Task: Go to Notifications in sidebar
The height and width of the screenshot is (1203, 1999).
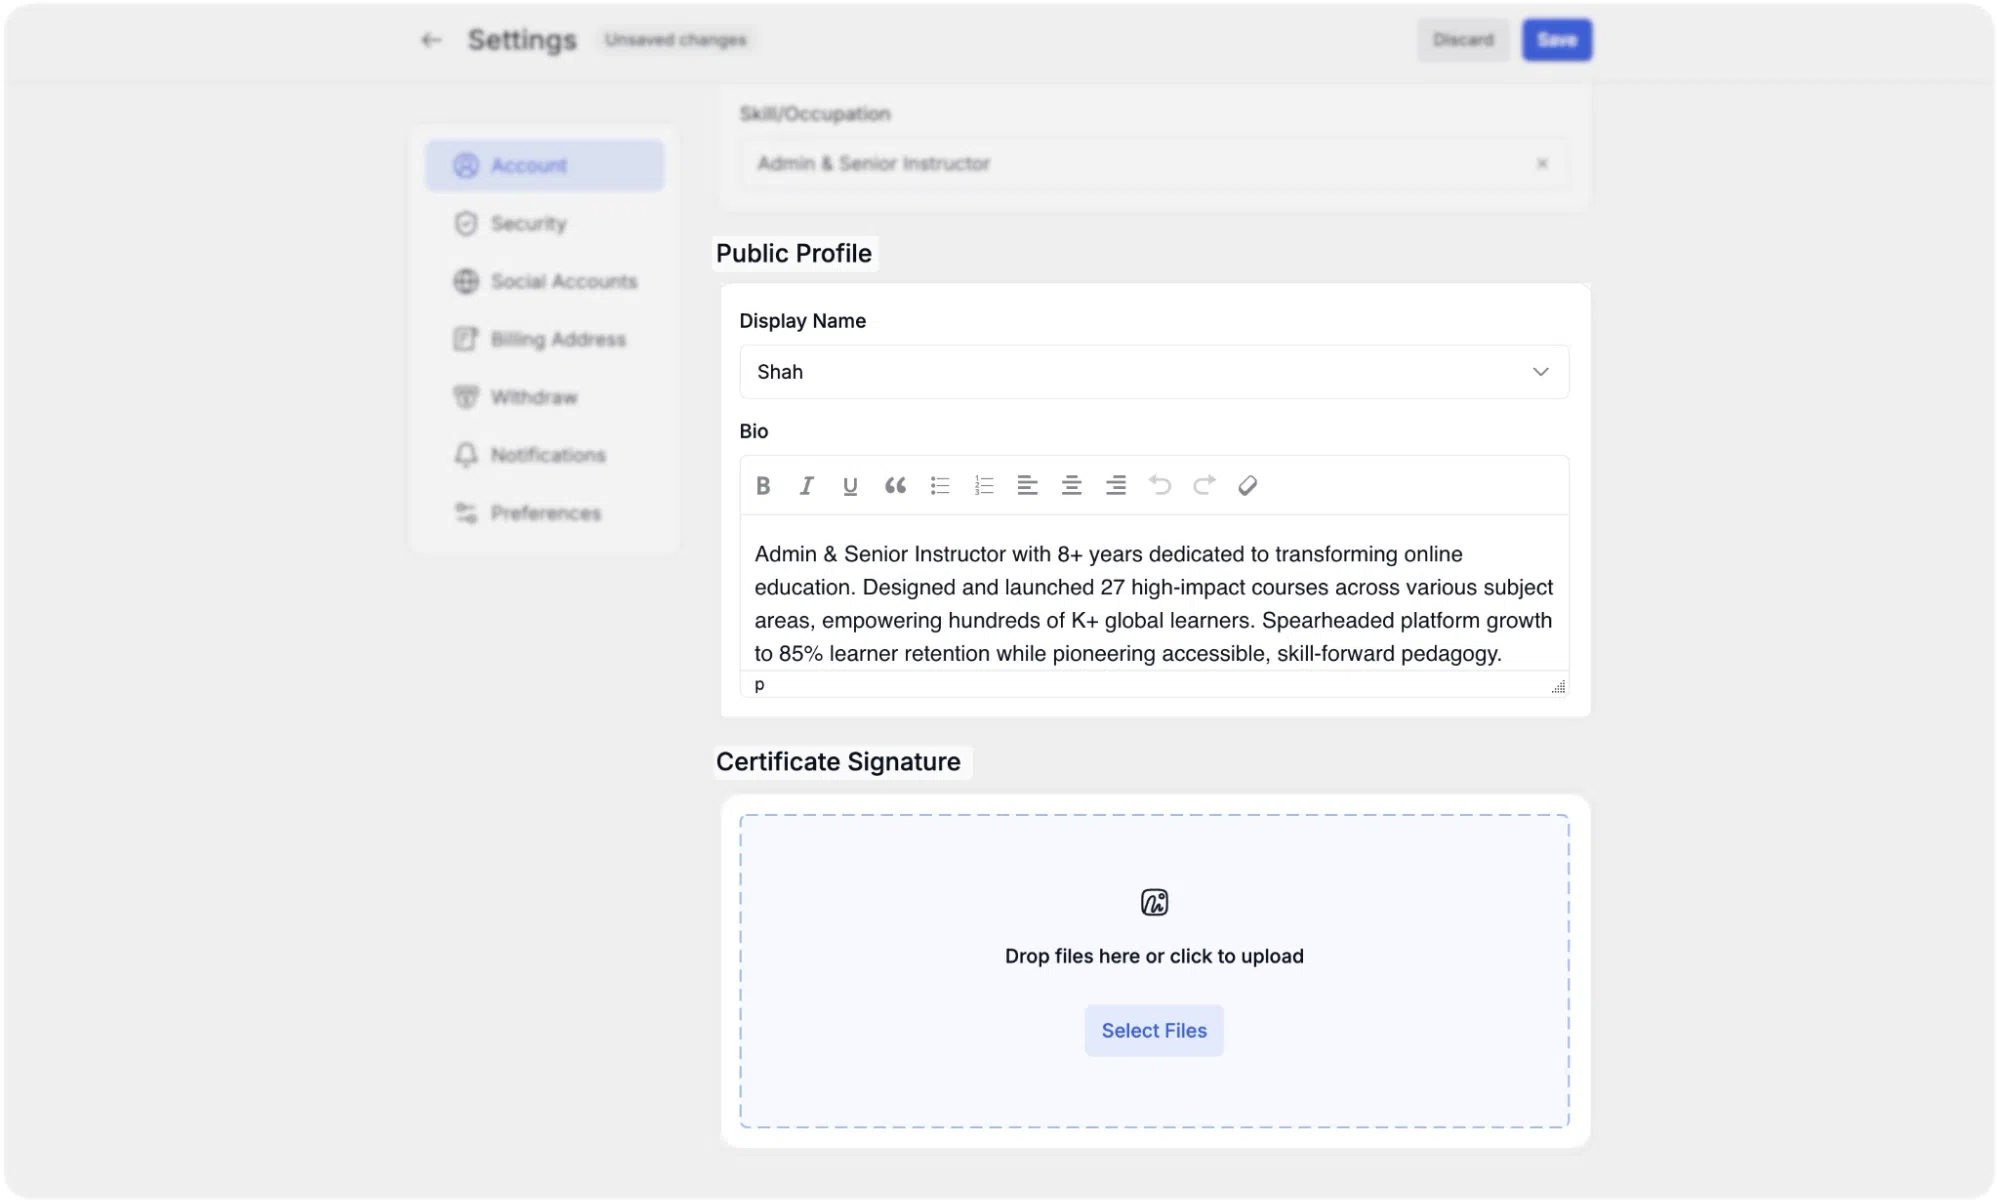Action: pyautogui.click(x=545, y=455)
